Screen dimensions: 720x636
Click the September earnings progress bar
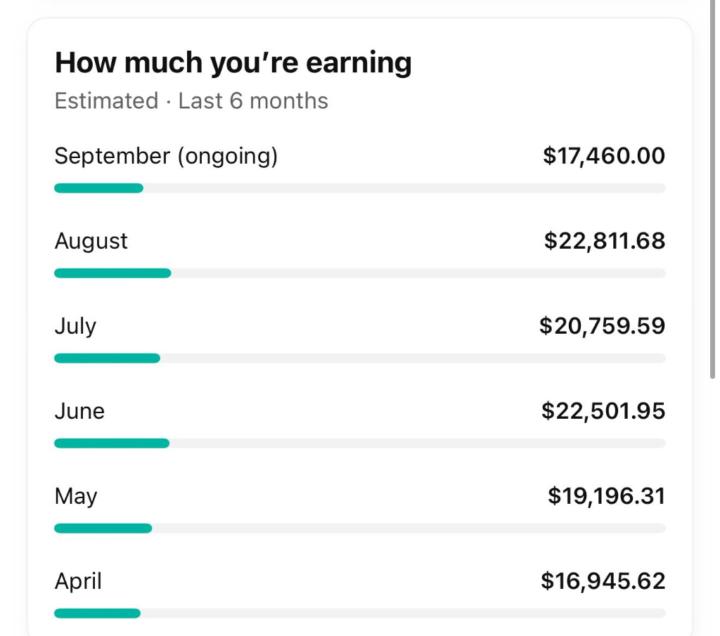(359, 188)
